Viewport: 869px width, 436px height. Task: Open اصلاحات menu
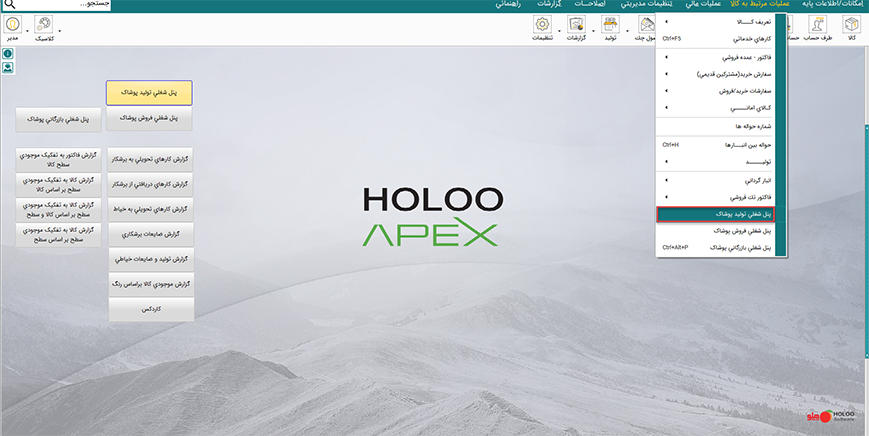(x=590, y=4)
